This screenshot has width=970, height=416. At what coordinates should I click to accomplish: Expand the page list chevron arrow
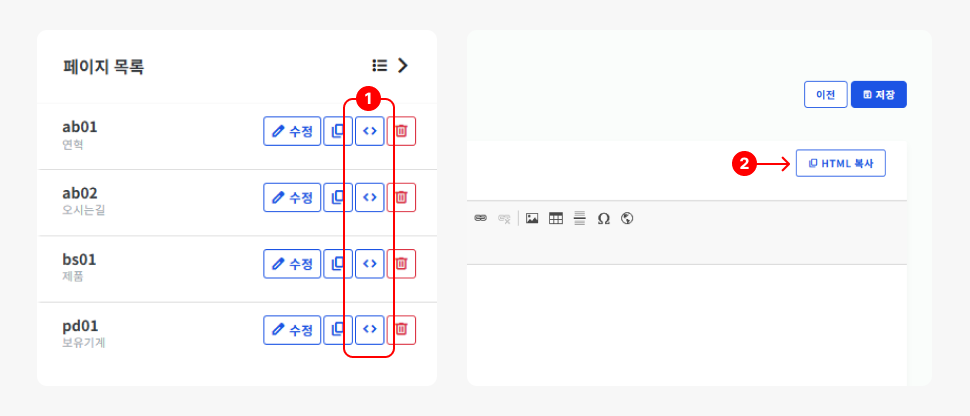point(403,66)
